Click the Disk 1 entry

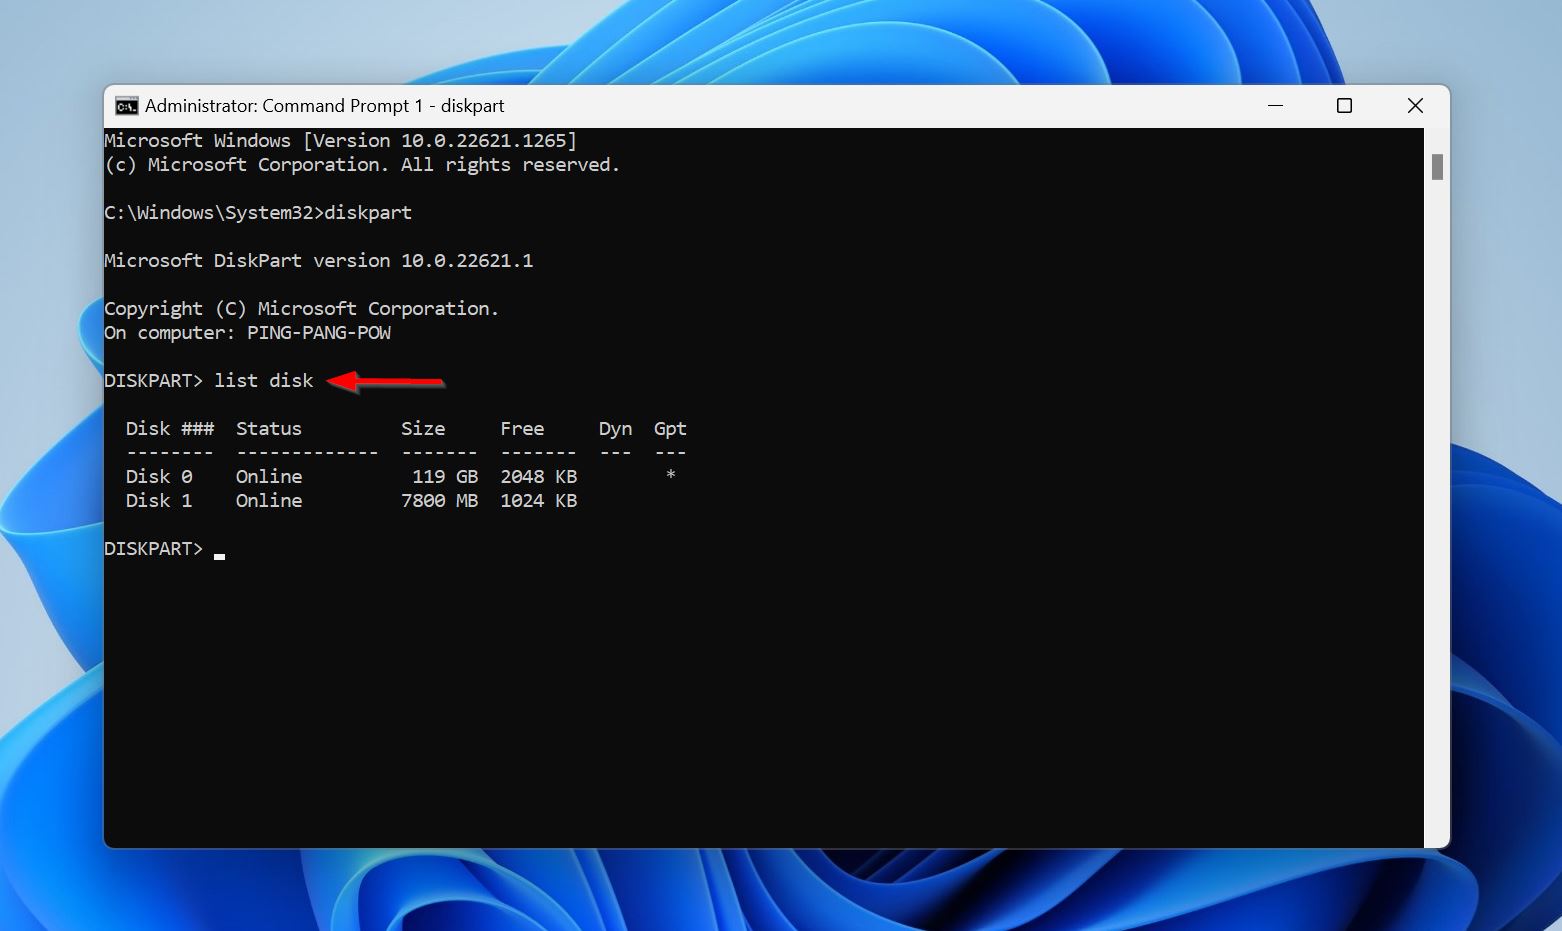pyautogui.click(x=158, y=501)
